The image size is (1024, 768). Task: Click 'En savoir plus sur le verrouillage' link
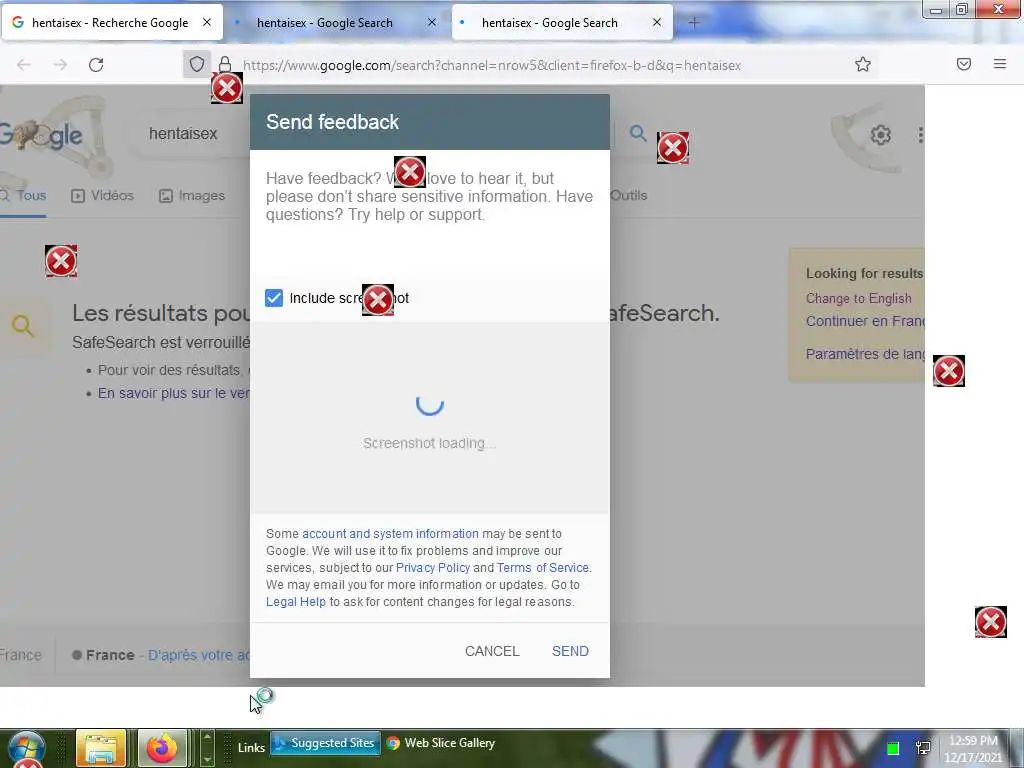pos(174,393)
